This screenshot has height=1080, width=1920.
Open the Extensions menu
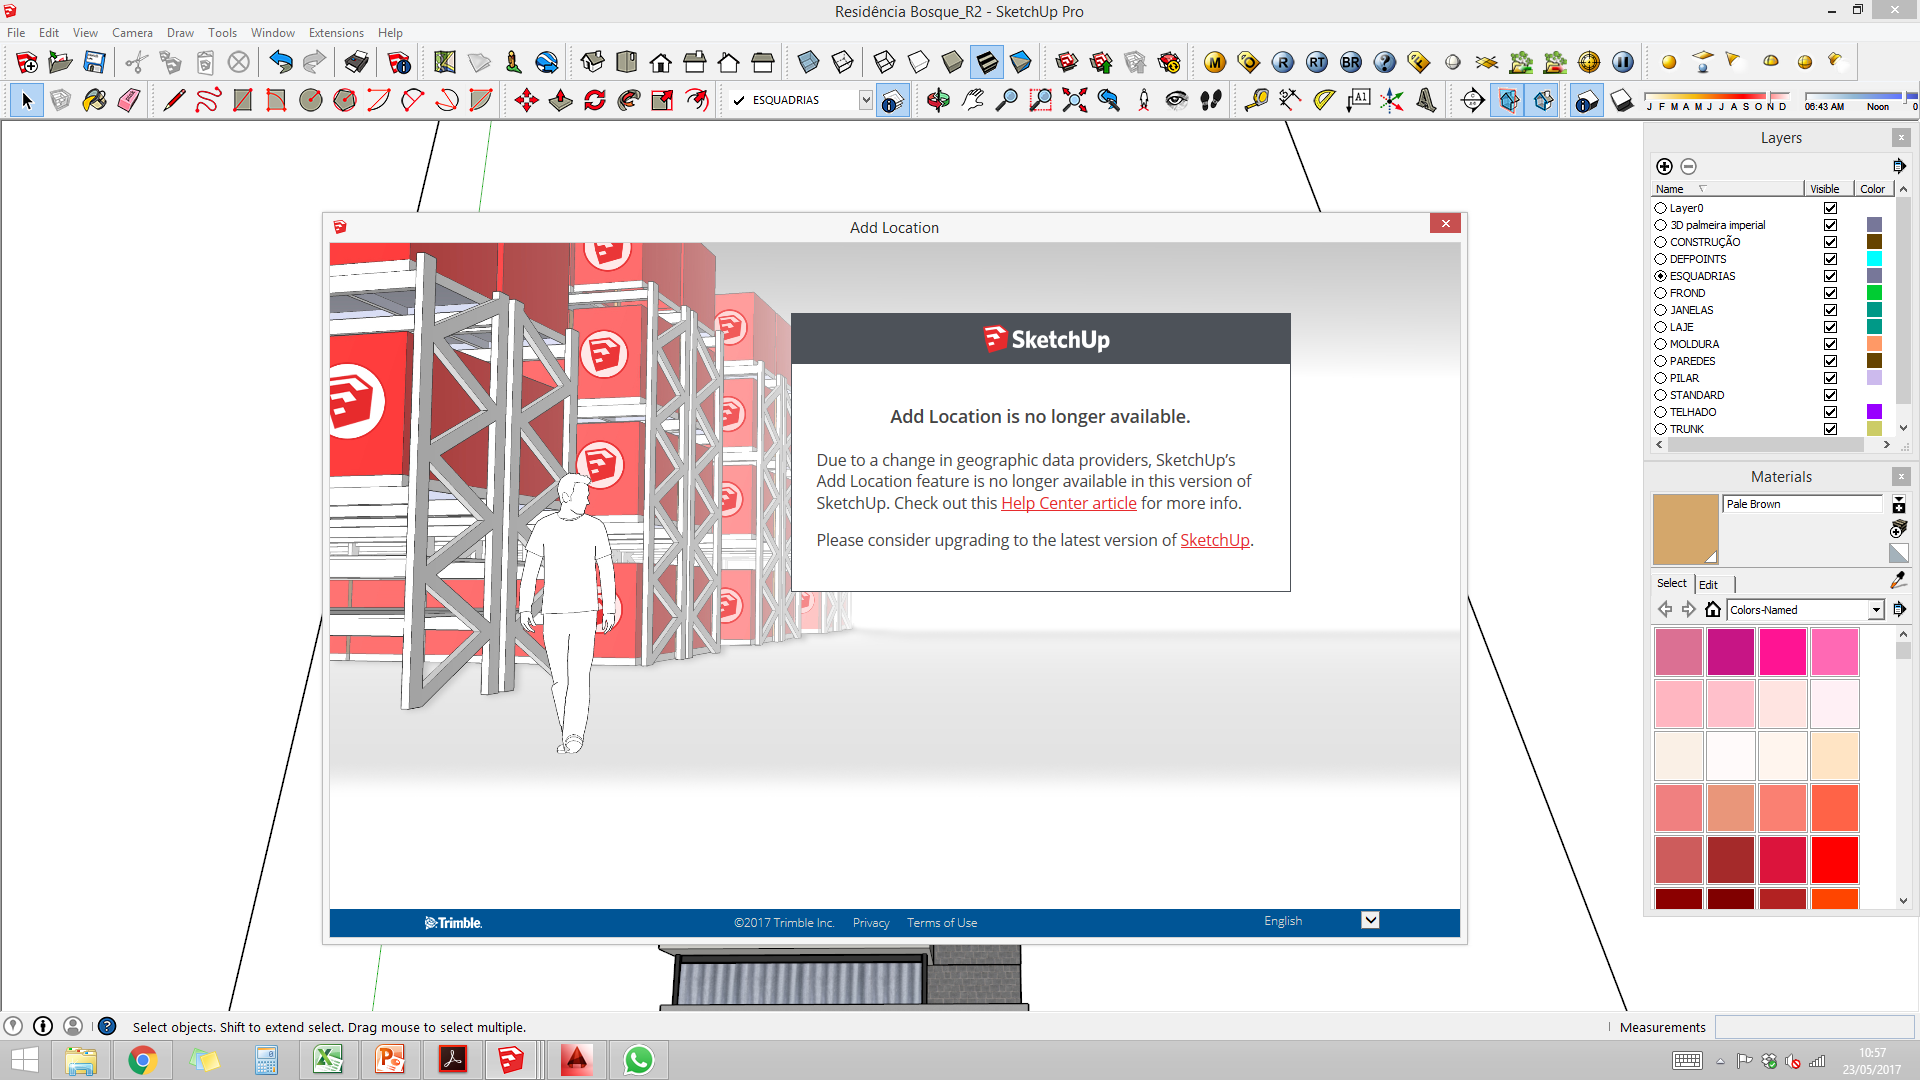coord(336,33)
